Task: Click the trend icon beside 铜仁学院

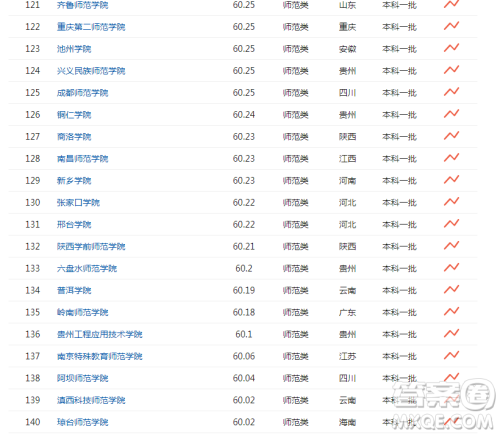Action: [x=451, y=114]
